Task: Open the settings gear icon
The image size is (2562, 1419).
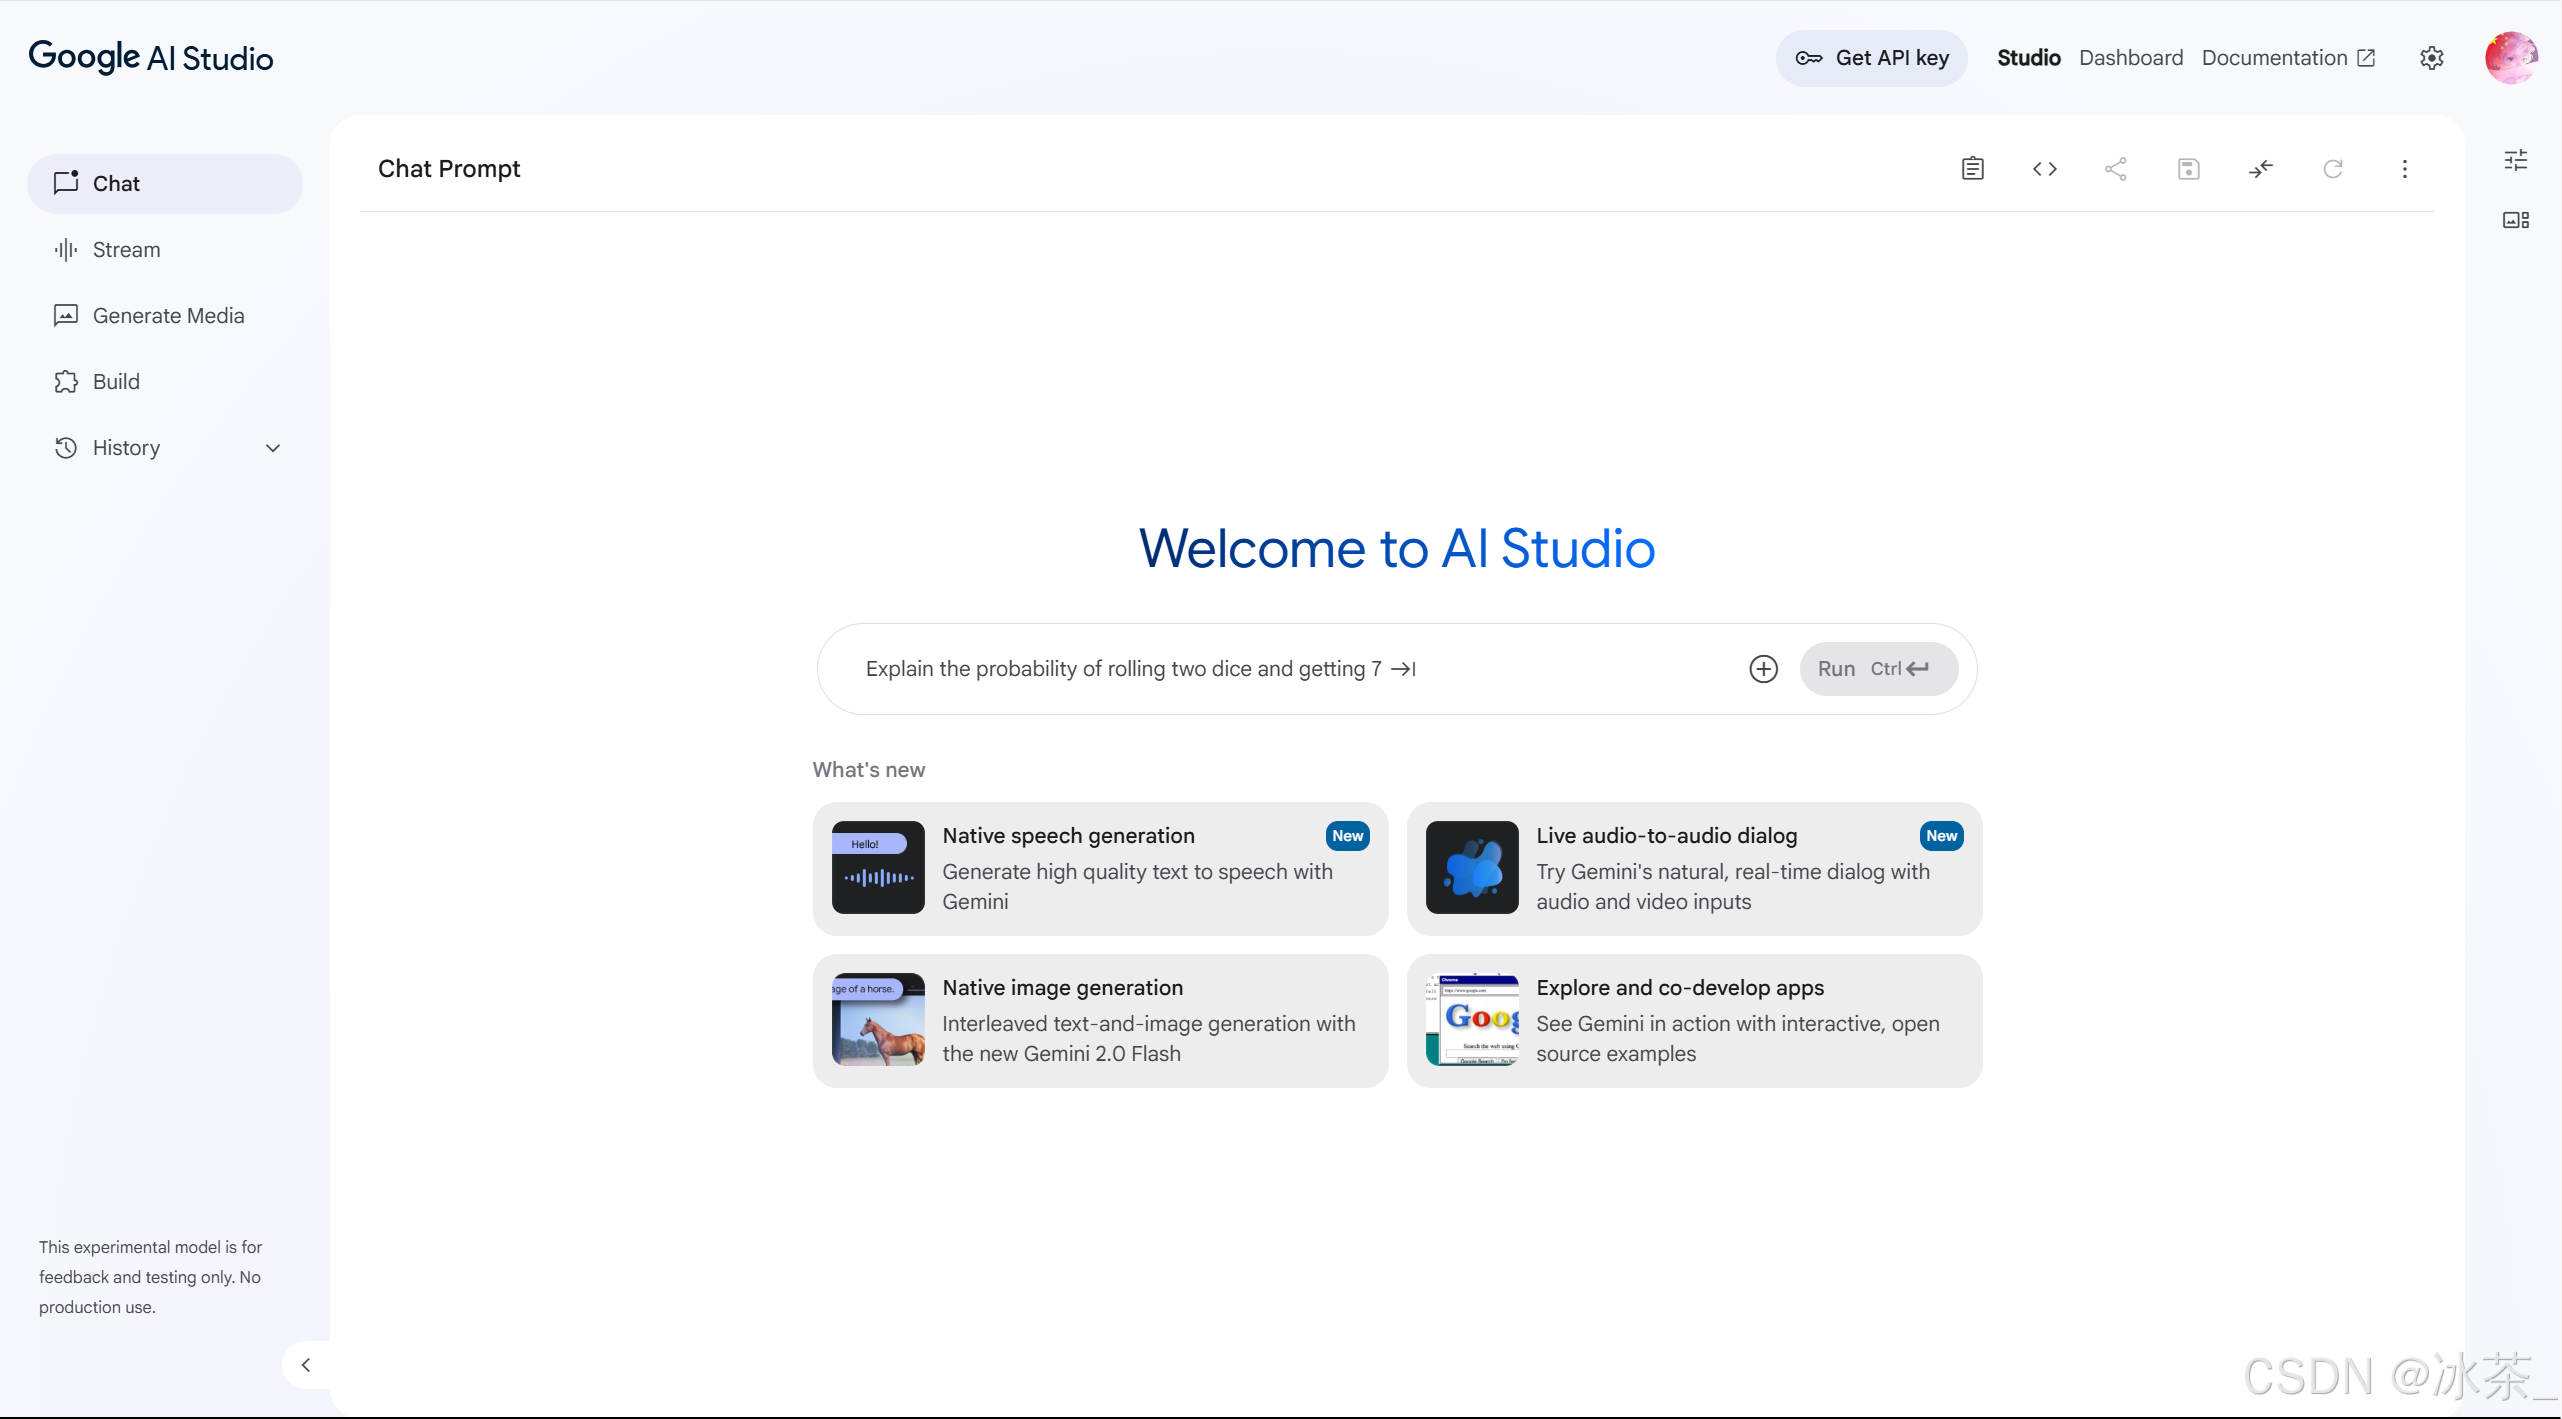Action: click(2431, 58)
